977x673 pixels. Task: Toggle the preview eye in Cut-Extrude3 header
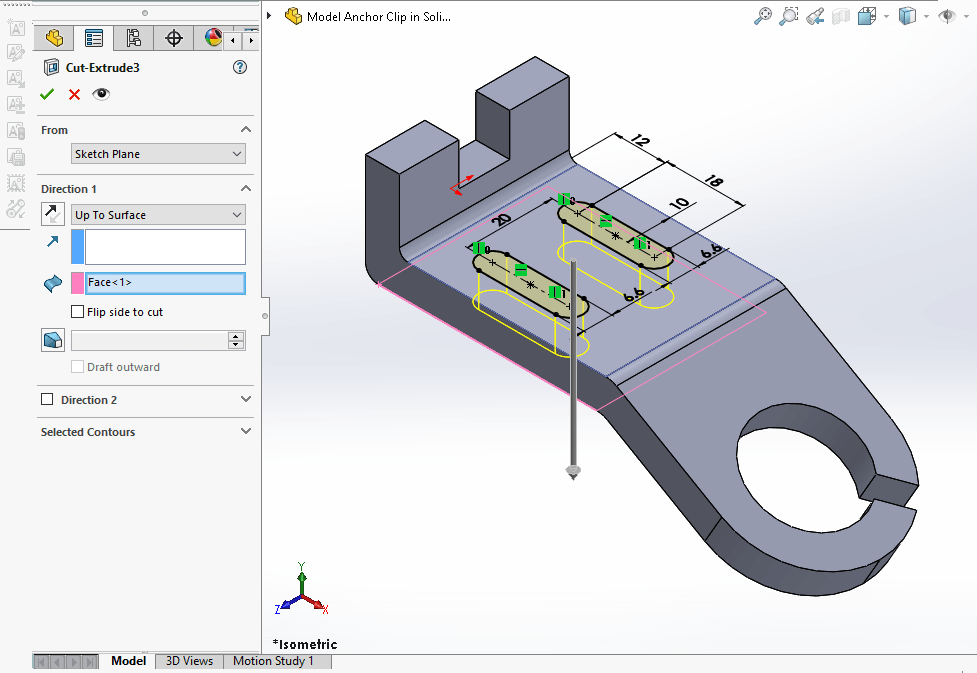pos(100,93)
